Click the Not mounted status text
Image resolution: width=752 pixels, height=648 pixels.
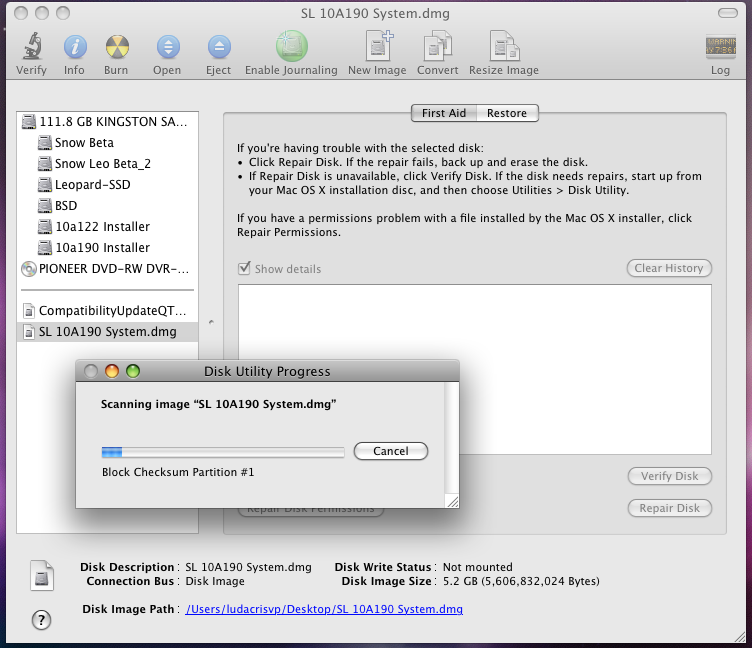pyautogui.click(x=477, y=567)
